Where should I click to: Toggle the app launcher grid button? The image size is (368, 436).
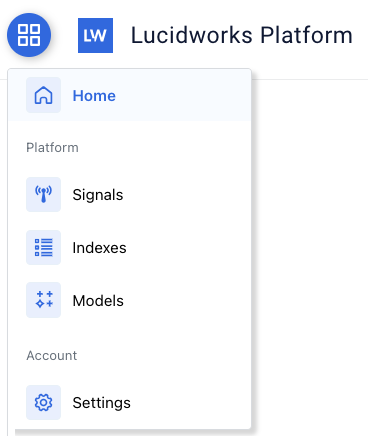click(x=29, y=35)
